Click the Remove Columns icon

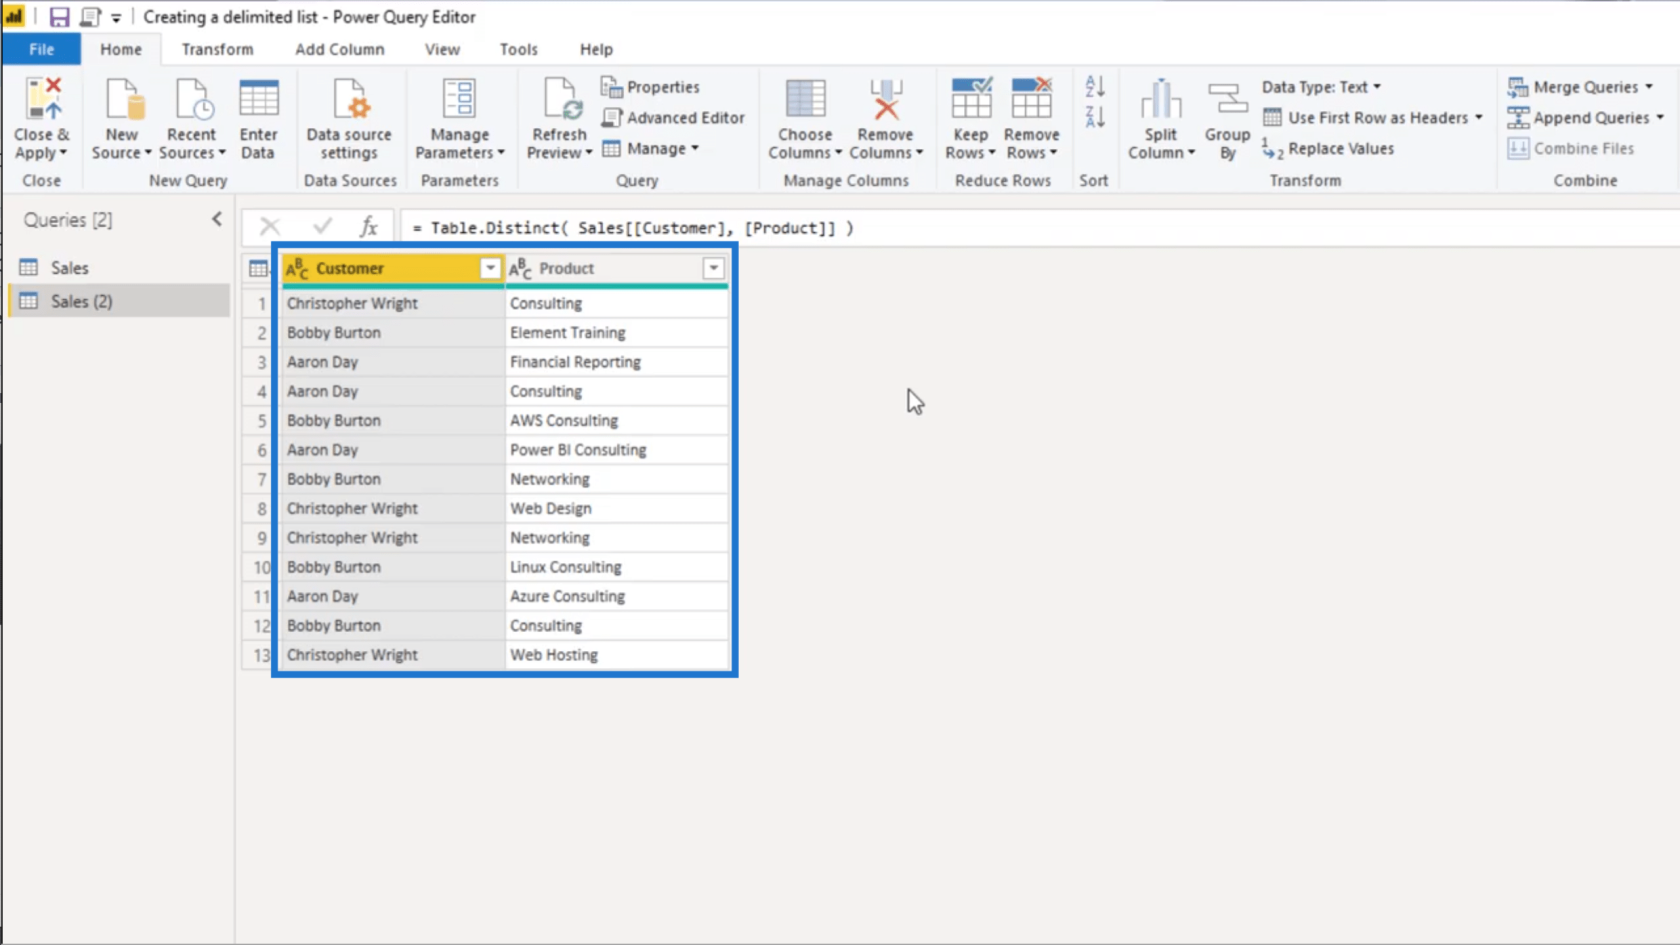(x=886, y=100)
